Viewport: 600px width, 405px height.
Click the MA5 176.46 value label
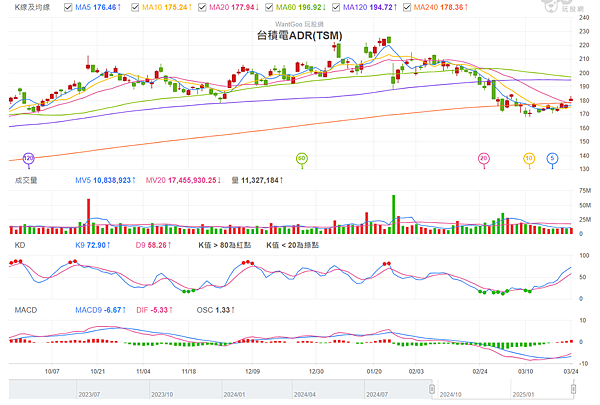pyautogui.click(x=98, y=7)
